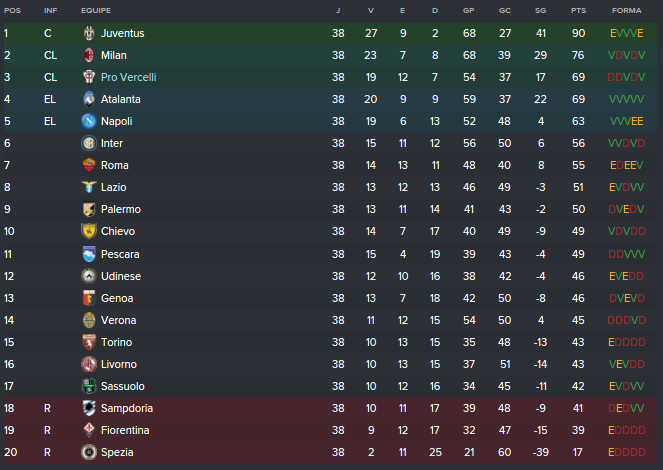
Task: Open the Pro Vercelli team link
Action: tap(128, 77)
